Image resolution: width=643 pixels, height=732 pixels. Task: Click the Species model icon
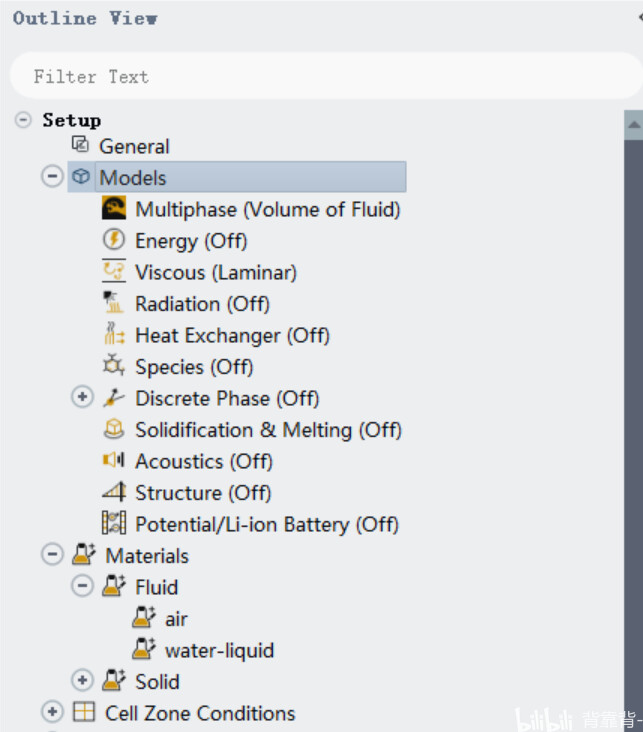(115, 366)
